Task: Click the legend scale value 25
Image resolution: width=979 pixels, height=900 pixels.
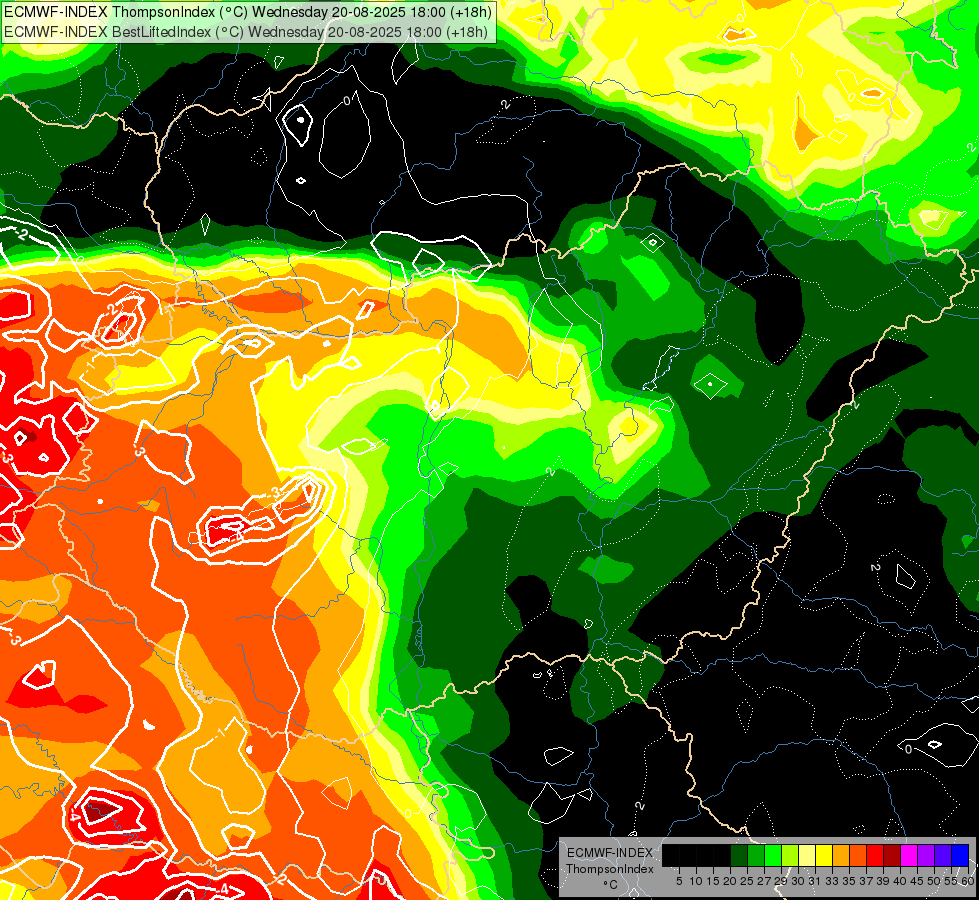Action: click(x=747, y=881)
